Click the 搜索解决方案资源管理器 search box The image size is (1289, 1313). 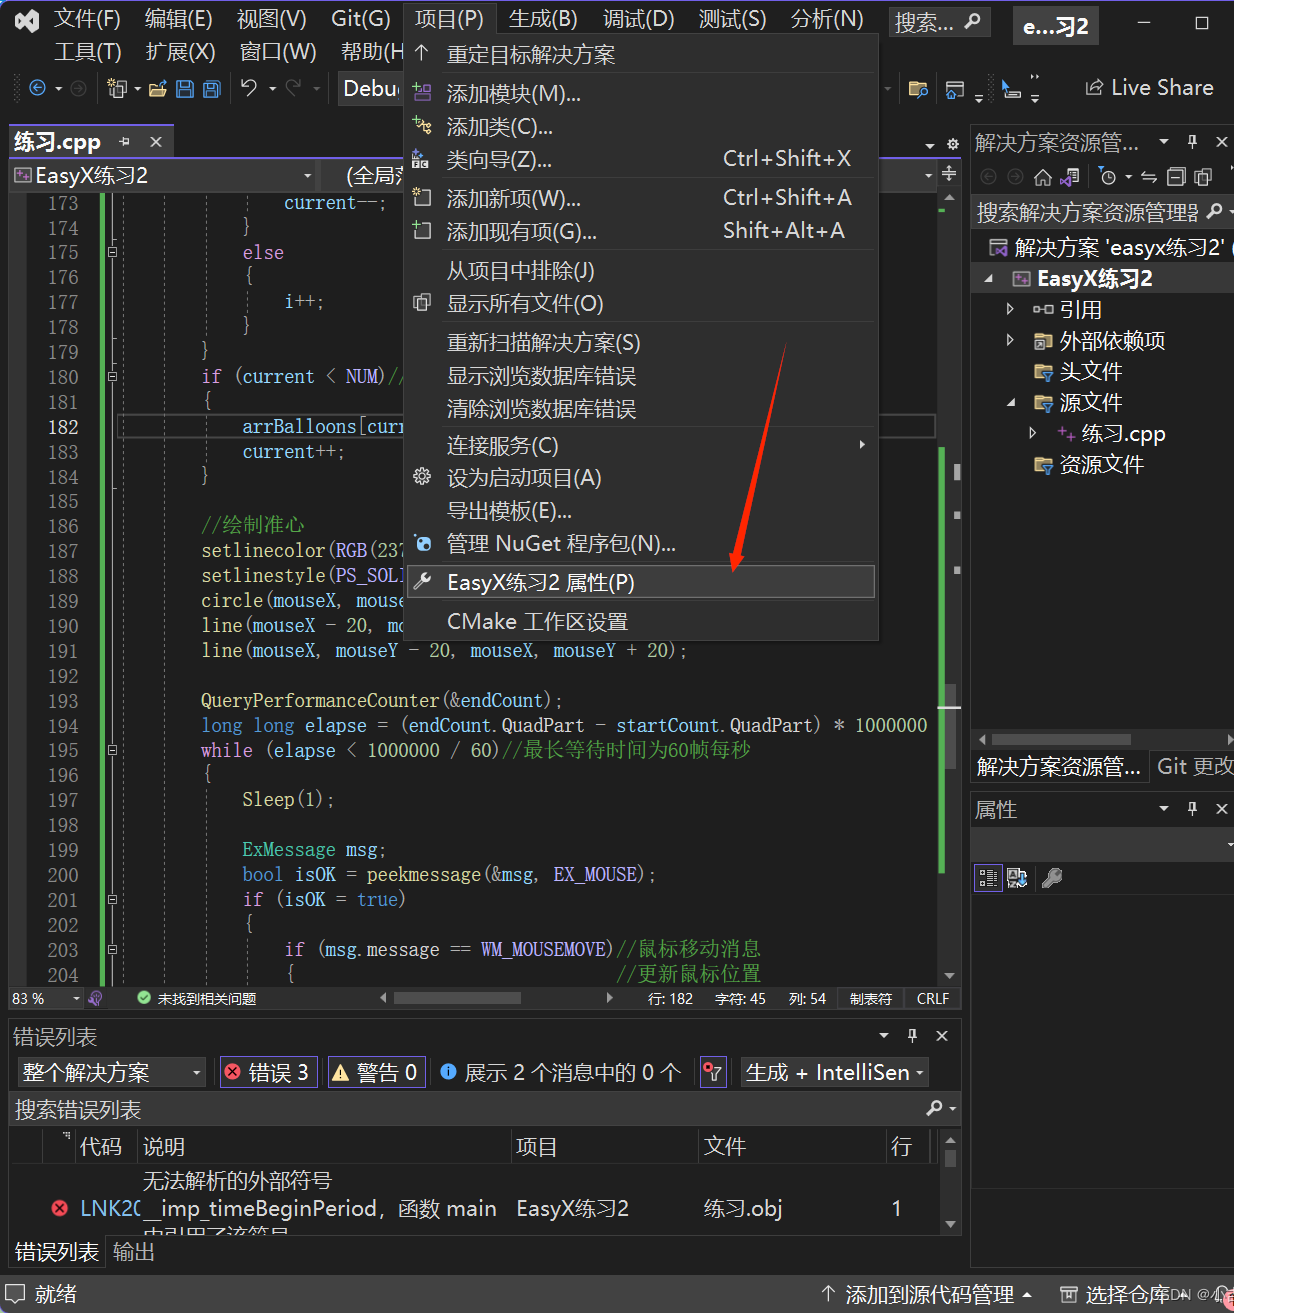[1087, 212]
